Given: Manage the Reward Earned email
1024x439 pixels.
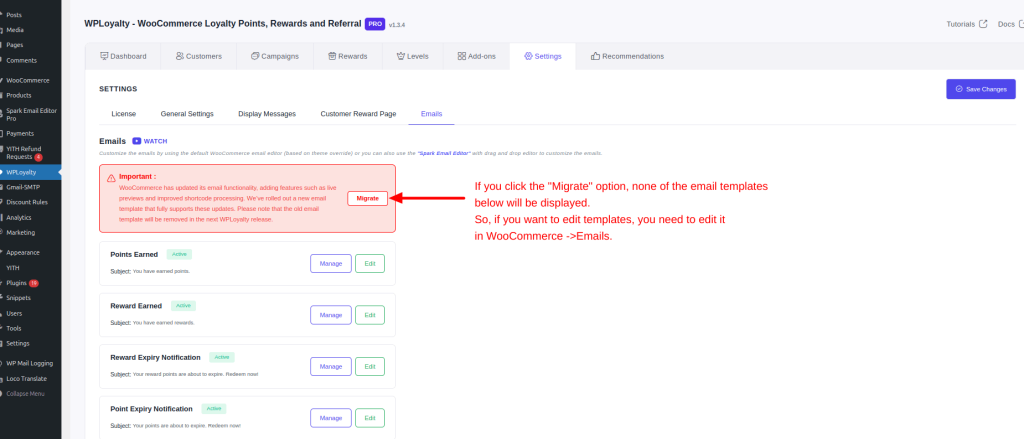Looking at the screenshot, I should click(x=330, y=315).
